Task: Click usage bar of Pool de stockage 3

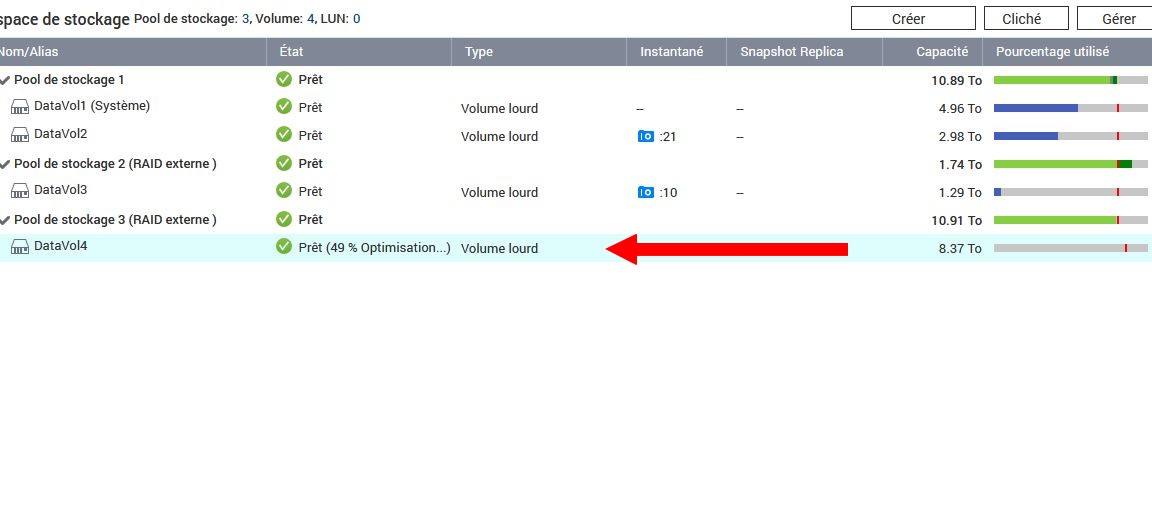Action: (x=1070, y=220)
